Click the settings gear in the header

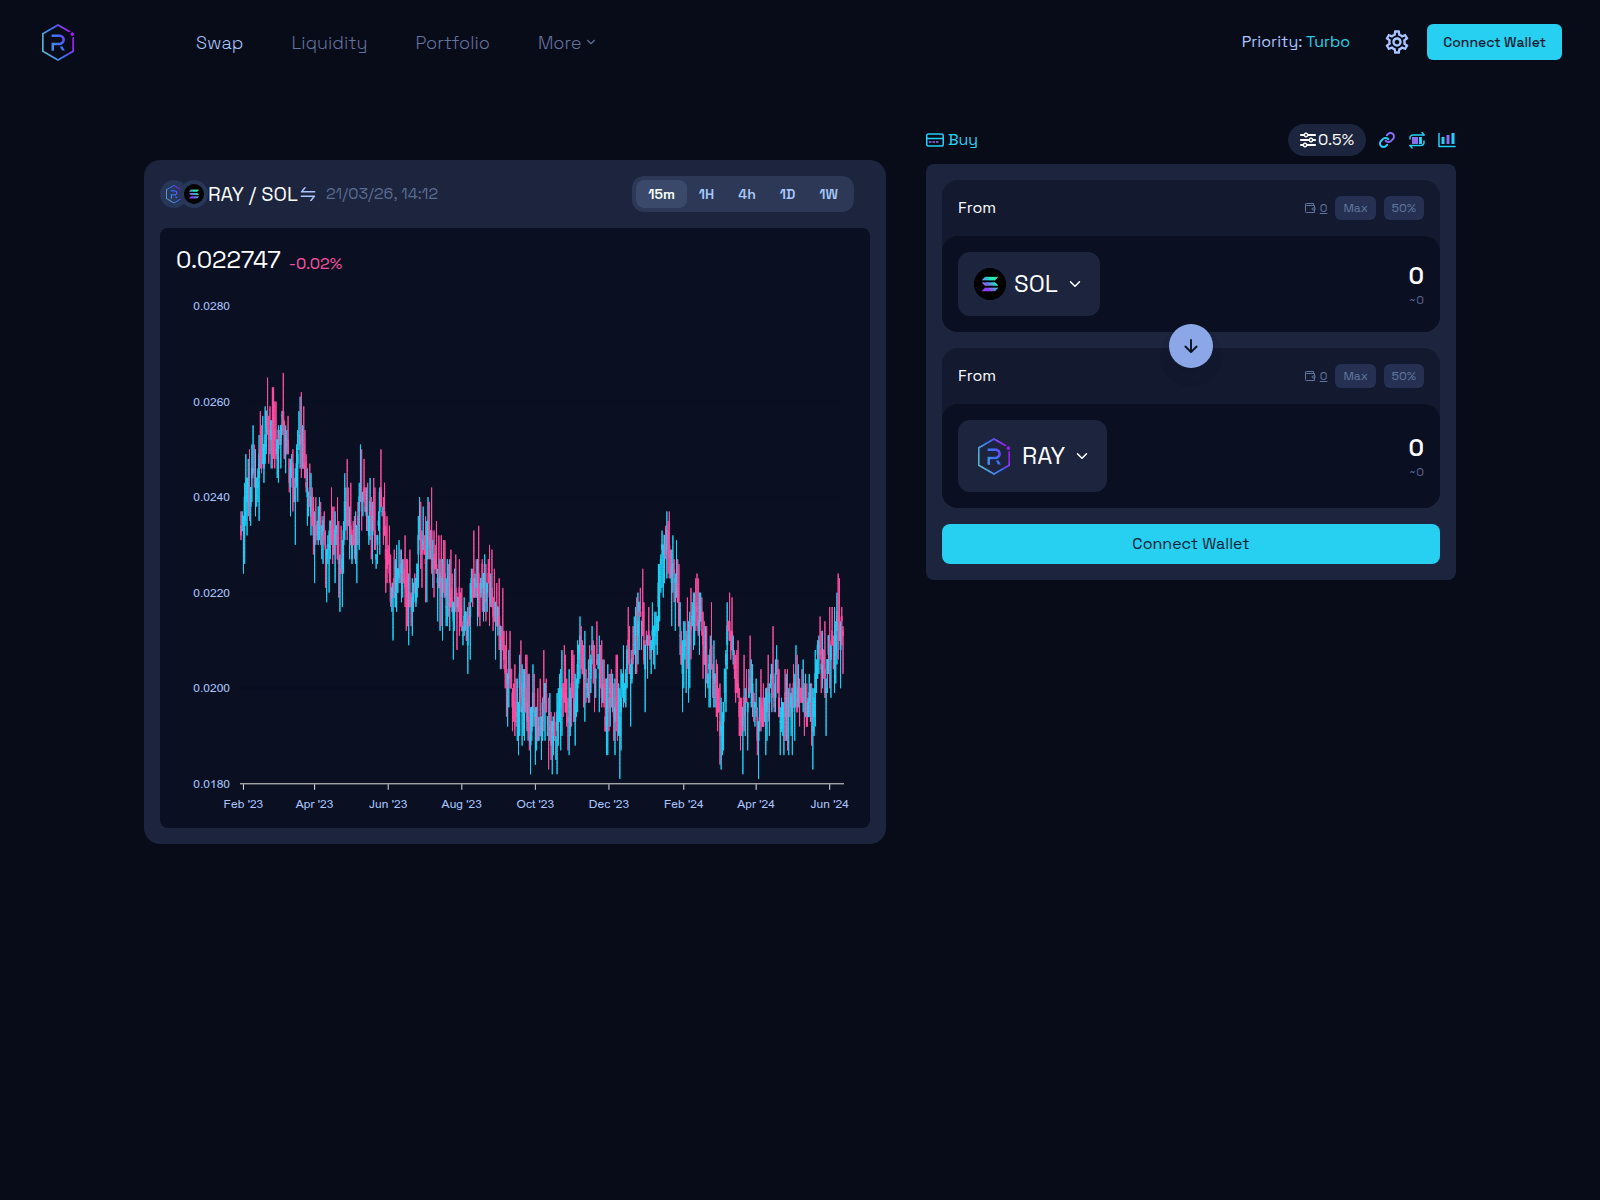pos(1396,42)
